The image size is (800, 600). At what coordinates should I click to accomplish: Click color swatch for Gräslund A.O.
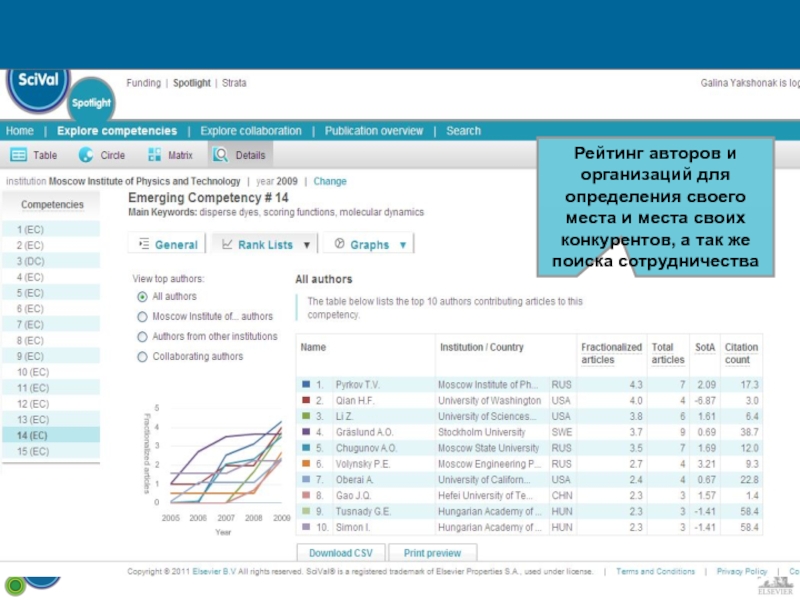[x=306, y=431]
